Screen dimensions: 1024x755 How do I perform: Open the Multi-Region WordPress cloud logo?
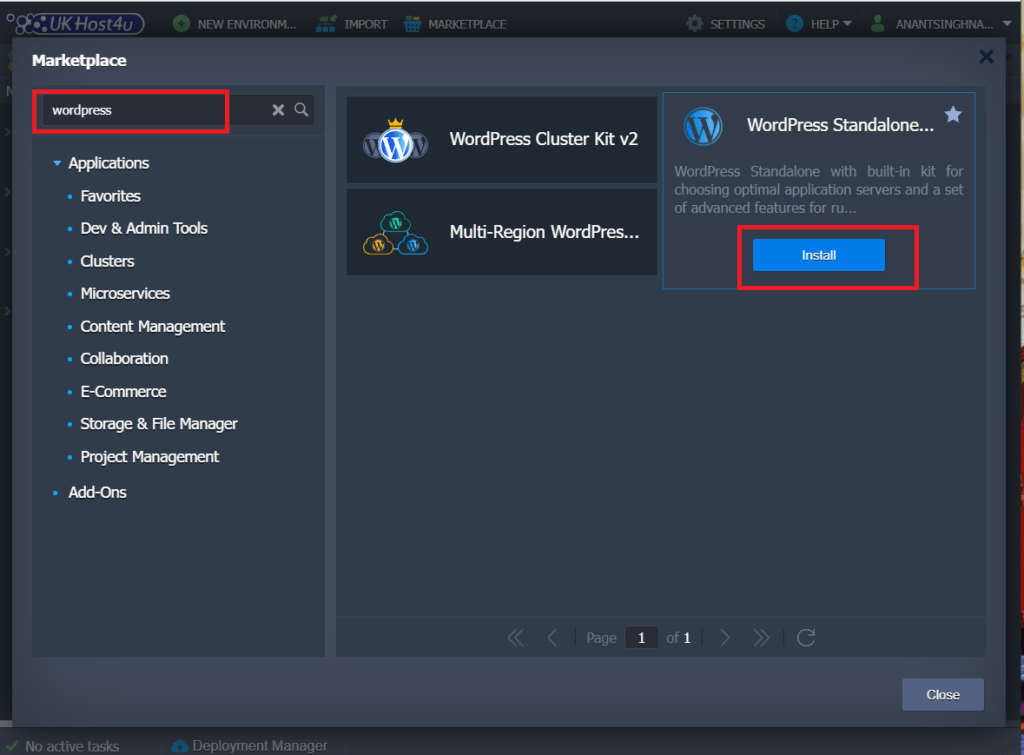click(395, 233)
